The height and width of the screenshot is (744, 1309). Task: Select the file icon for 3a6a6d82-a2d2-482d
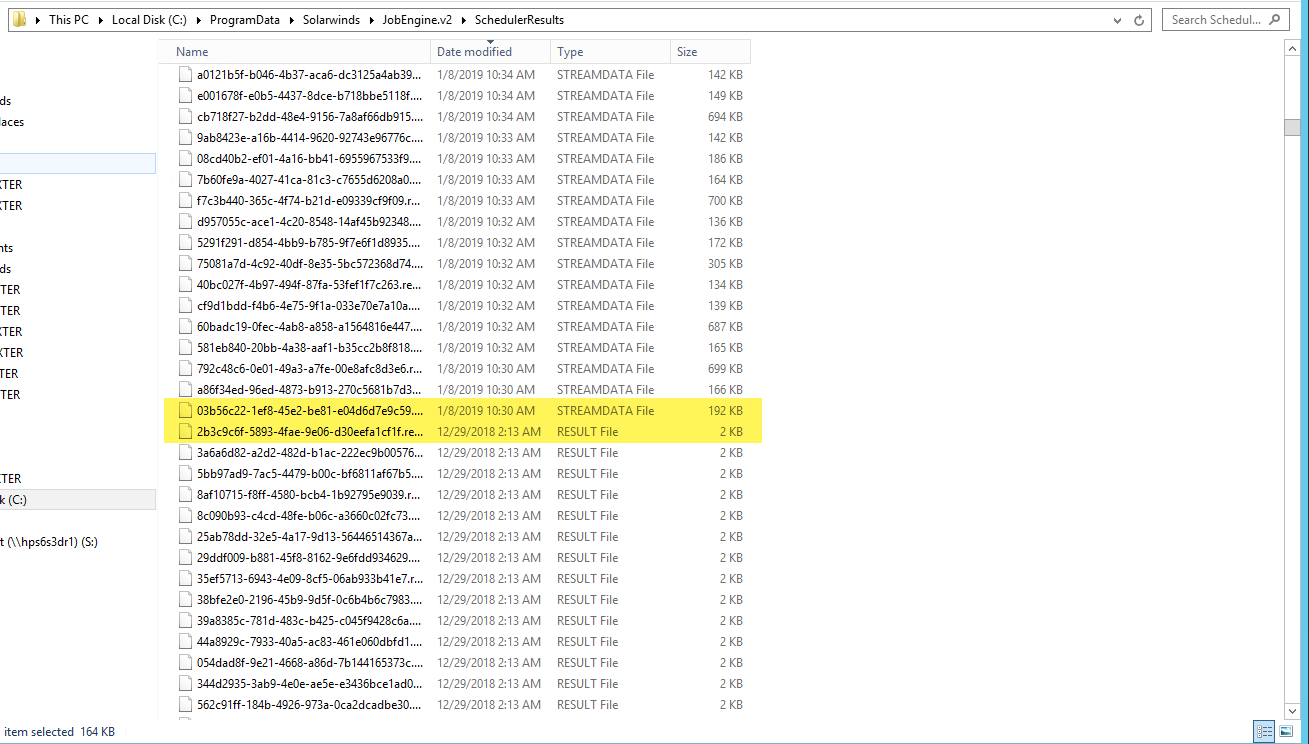click(x=185, y=452)
